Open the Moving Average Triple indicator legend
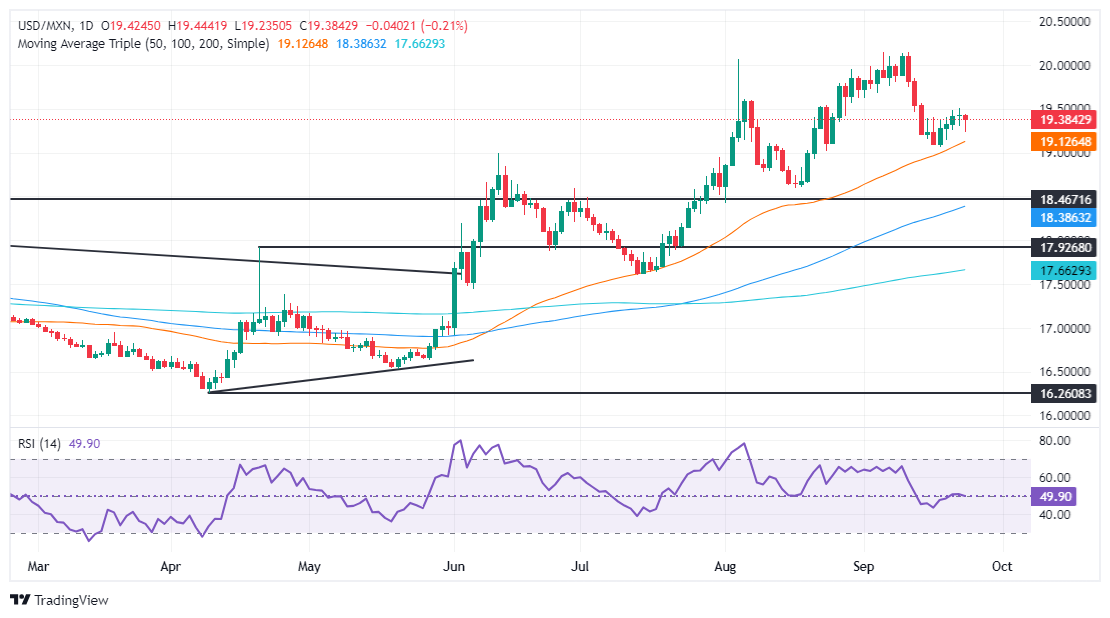 point(143,44)
